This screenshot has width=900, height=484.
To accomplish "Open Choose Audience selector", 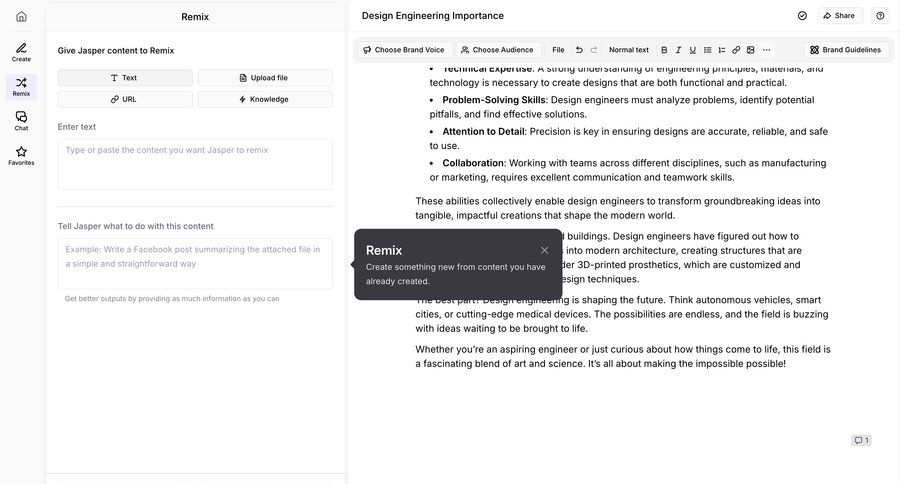I will point(497,50).
